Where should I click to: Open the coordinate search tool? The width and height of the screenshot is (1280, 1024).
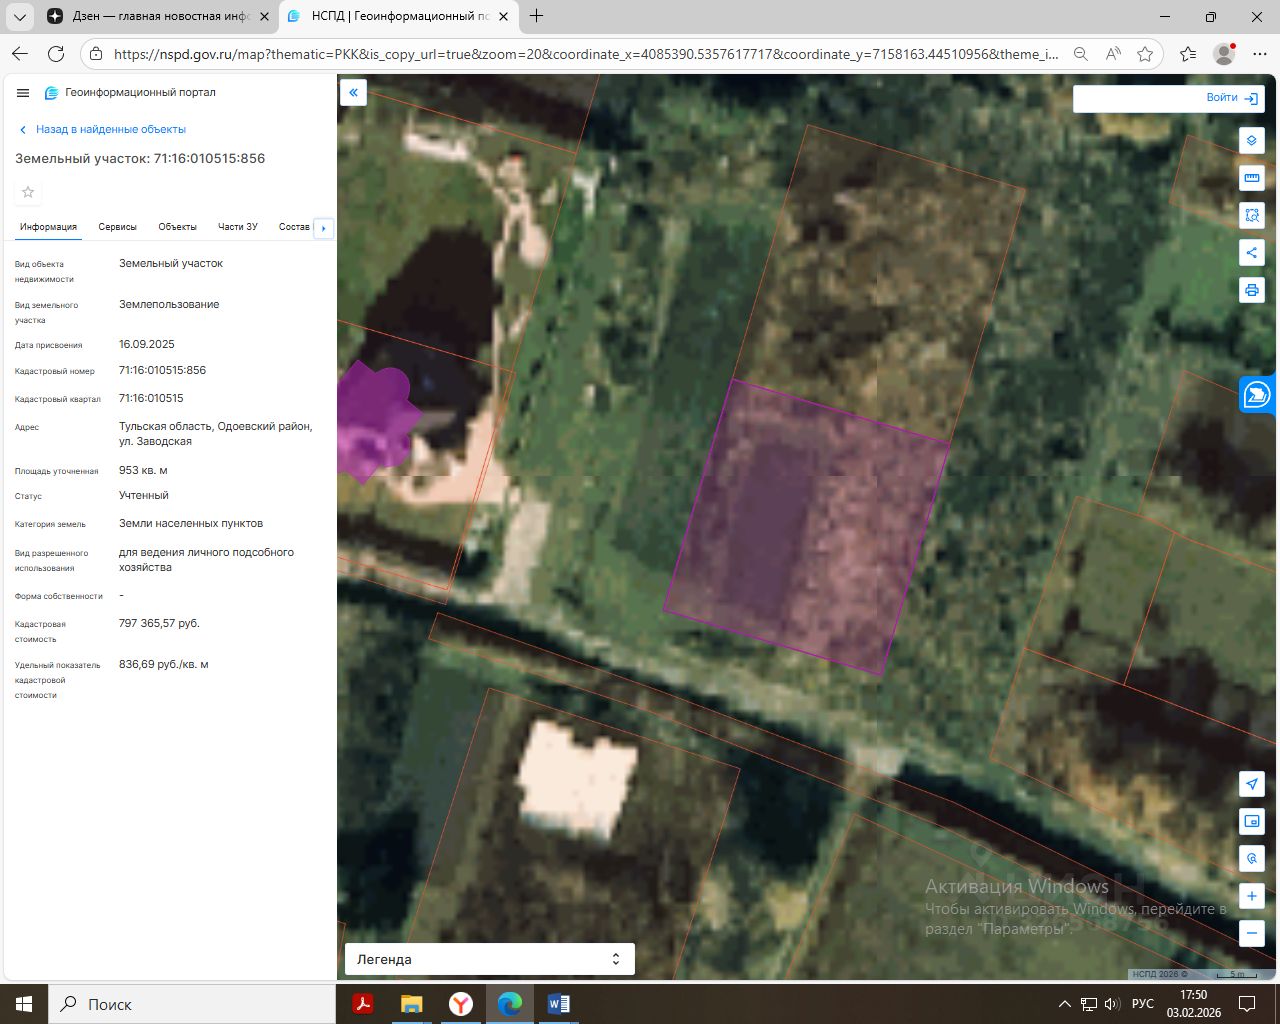pyautogui.click(x=1252, y=859)
